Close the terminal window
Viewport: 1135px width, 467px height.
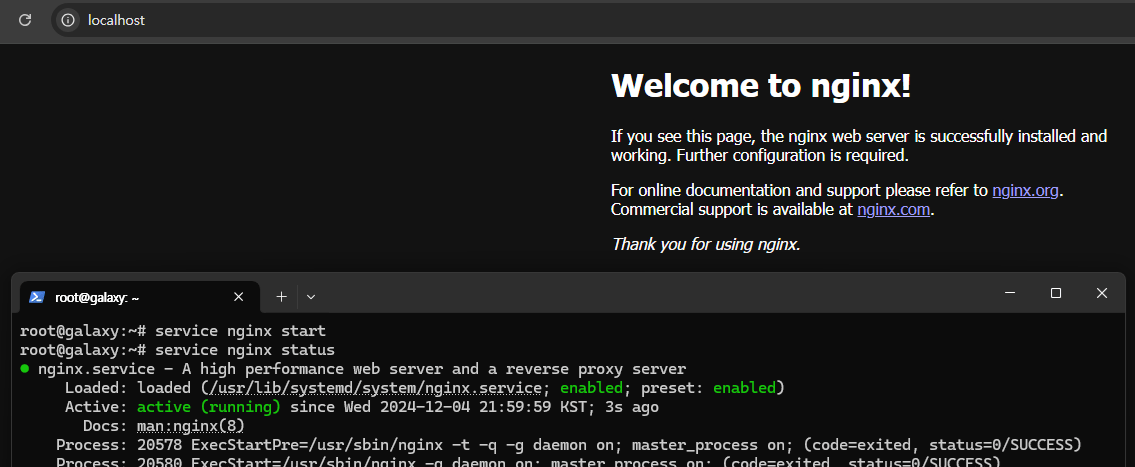(x=1102, y=293)
